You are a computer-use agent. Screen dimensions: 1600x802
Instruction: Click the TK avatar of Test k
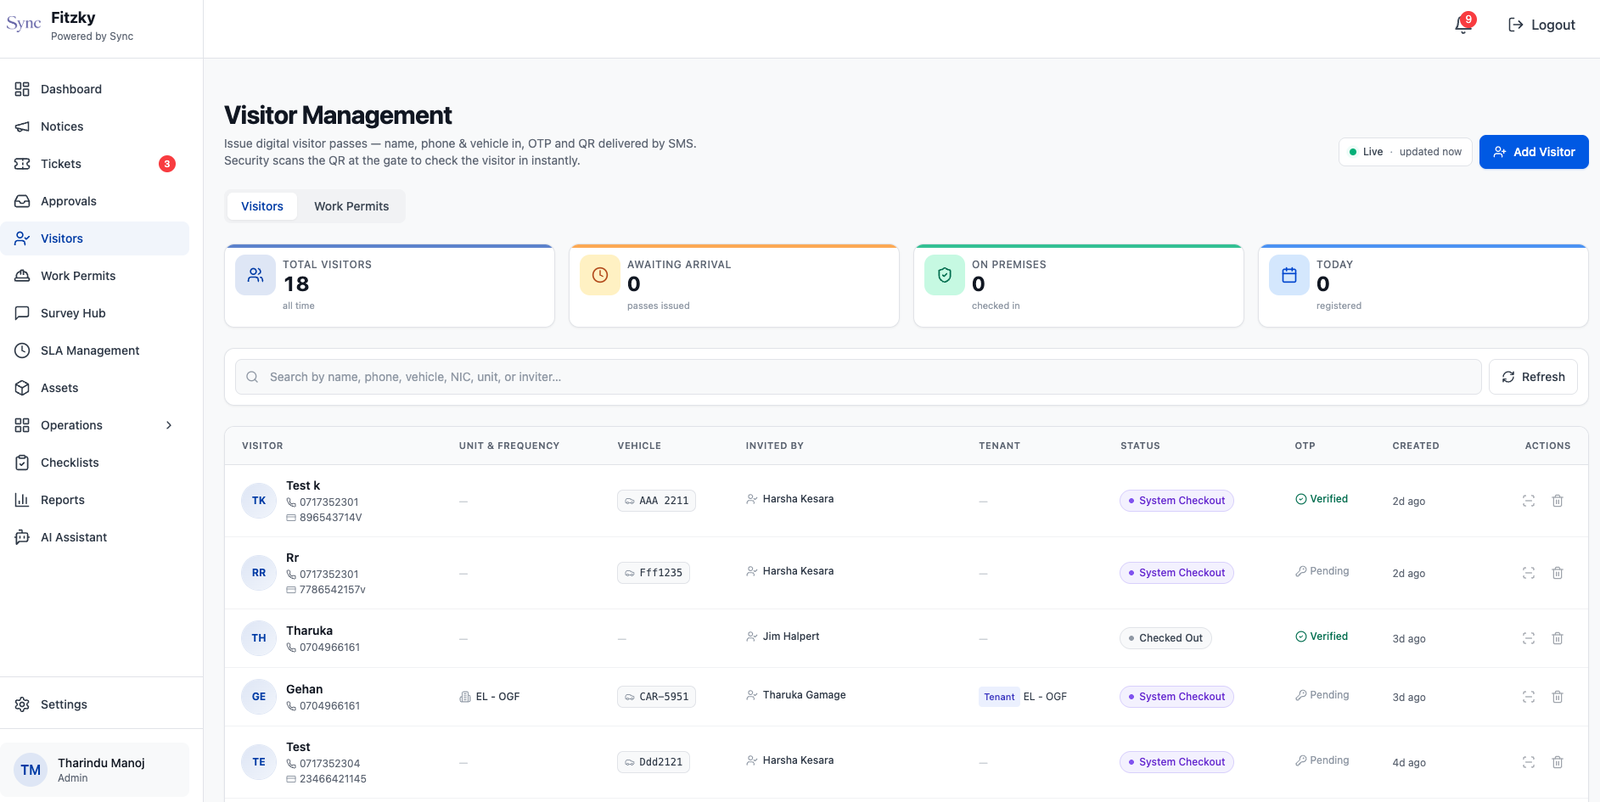pyautogui.click(x=259, y=501)
